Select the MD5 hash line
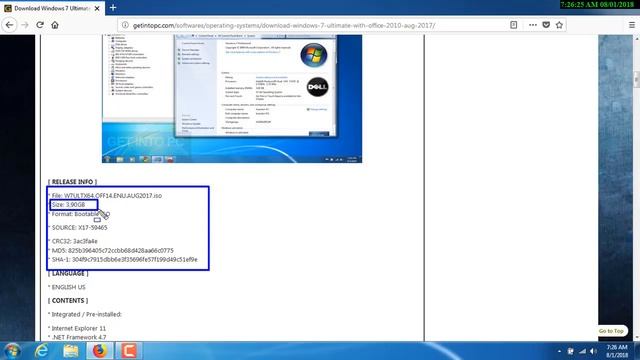This screenshot has height=360, width=640. point(112,250)
